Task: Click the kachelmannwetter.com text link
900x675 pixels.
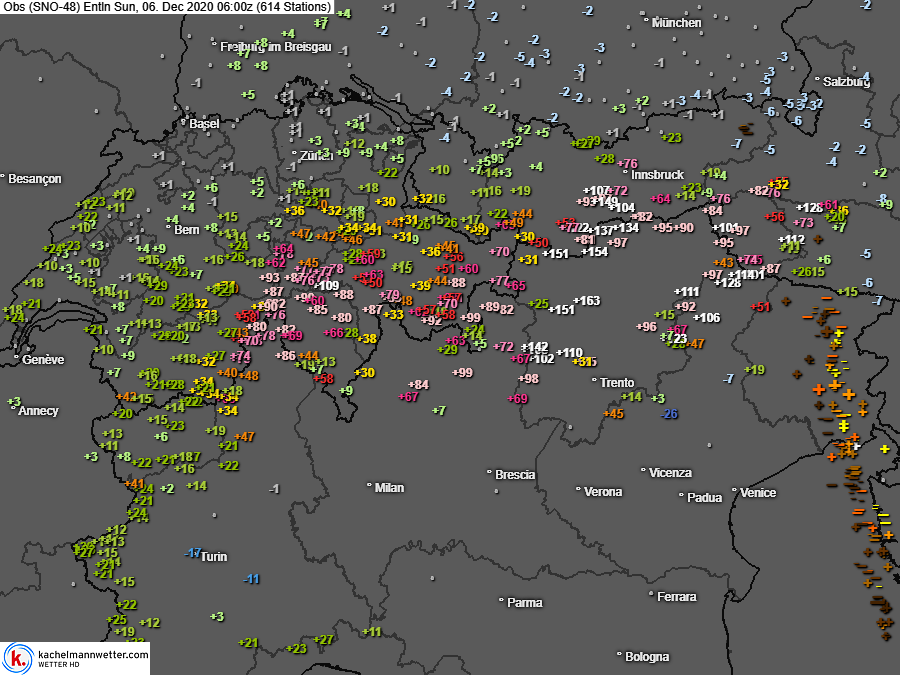Action: coord(93,654)
